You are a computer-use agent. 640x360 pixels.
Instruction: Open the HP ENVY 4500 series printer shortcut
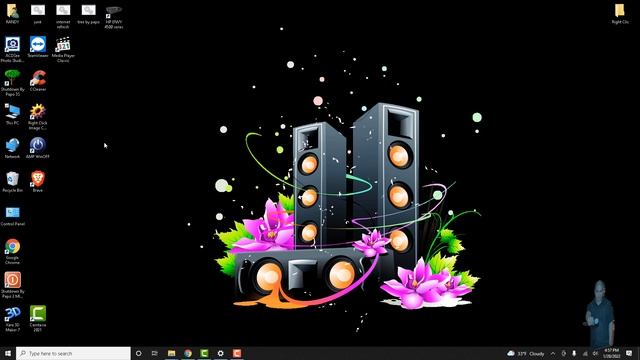click(x=113, y=16)
